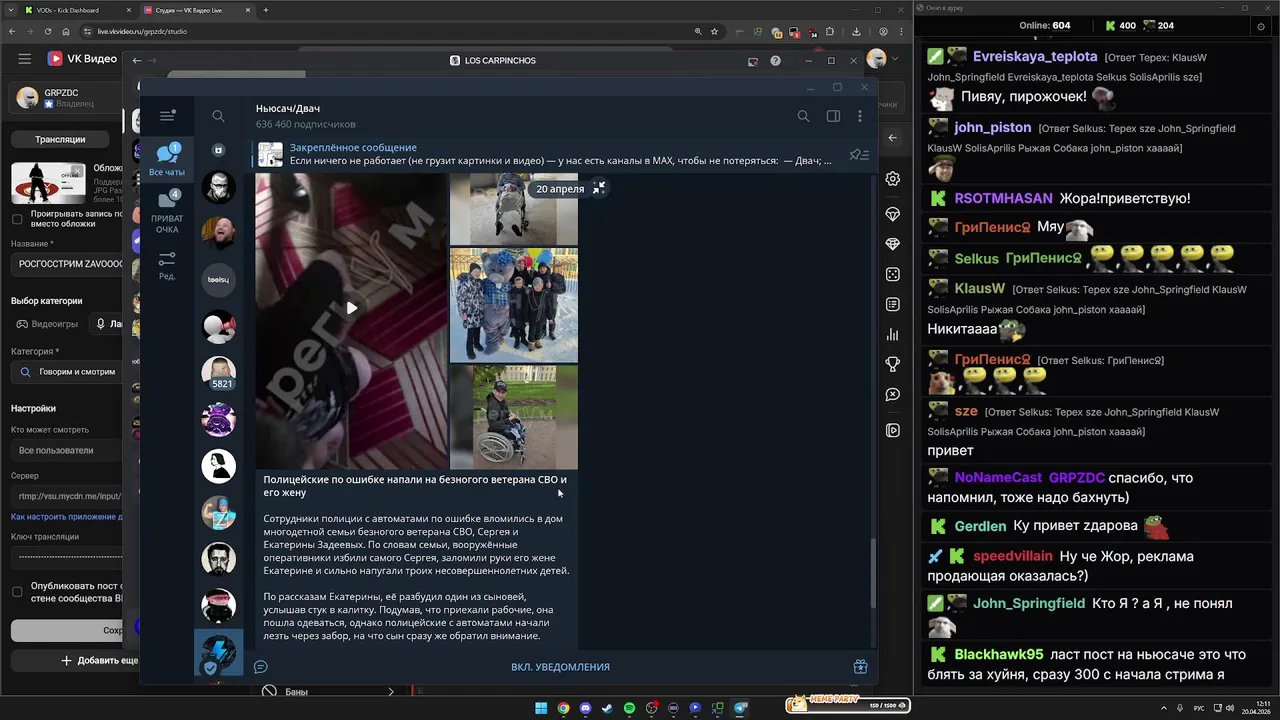Open help icon in LOS CARPINCHOS titlebar
Viewport: 1280px width, 720px height.
[x=775, y=61]
